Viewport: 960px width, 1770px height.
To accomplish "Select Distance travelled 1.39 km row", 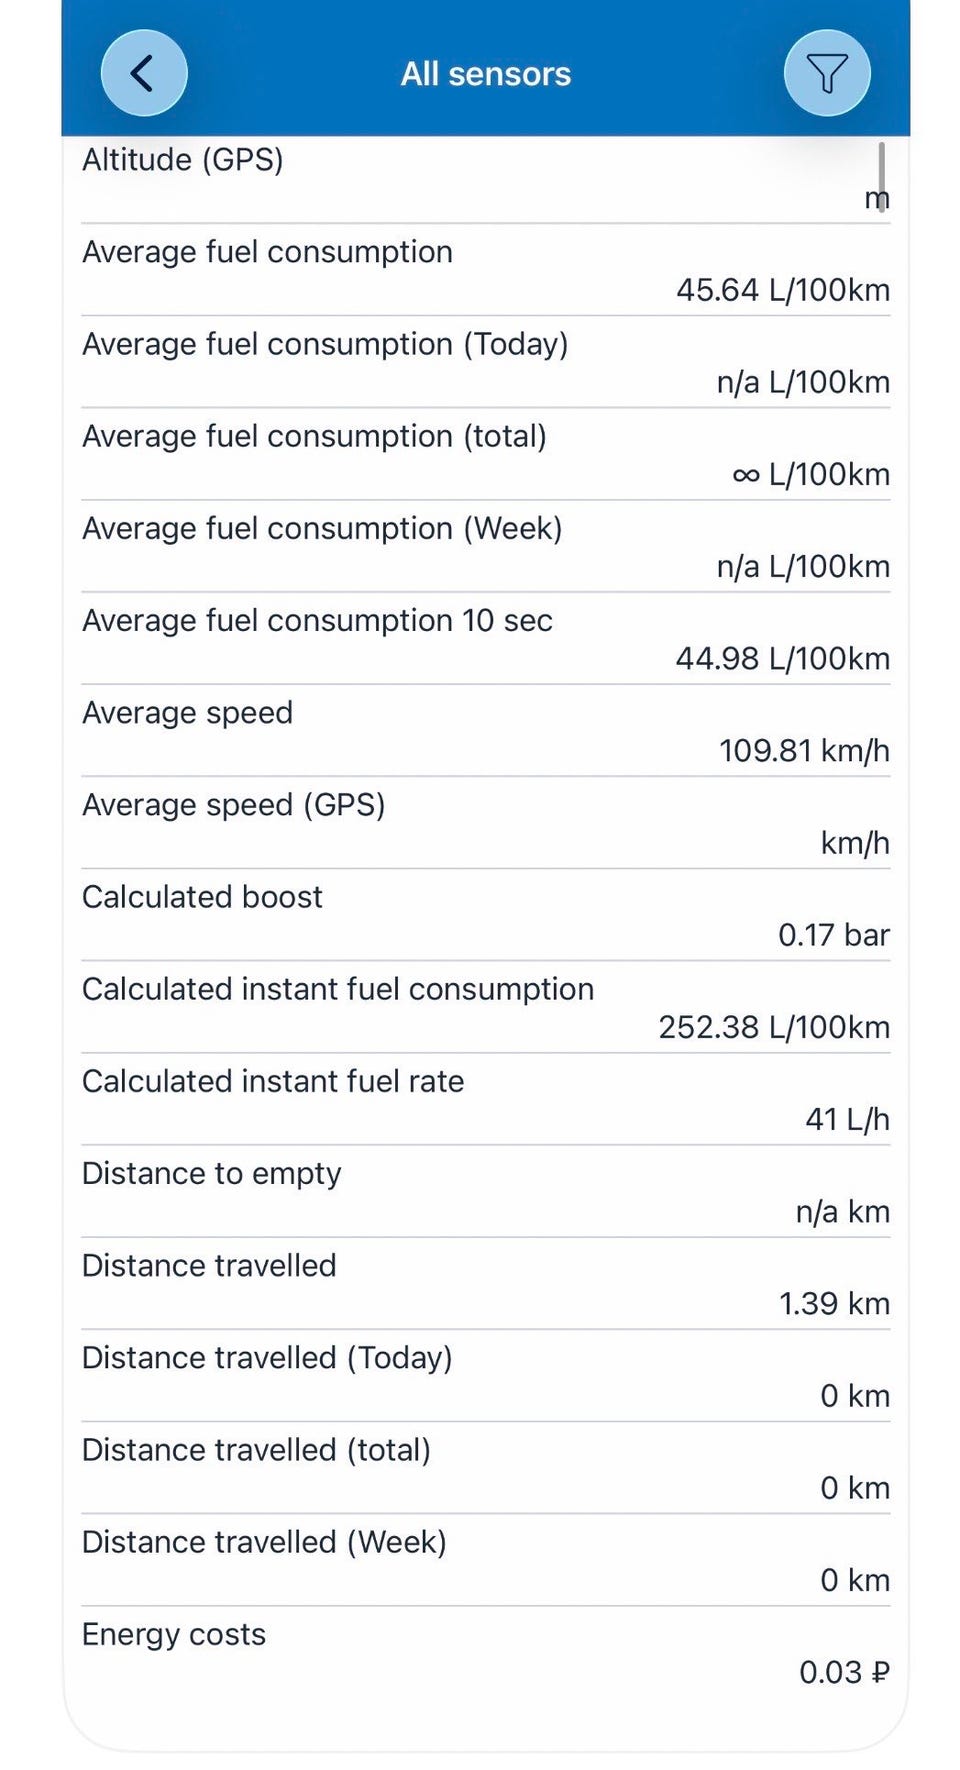I will point(486,1283).
